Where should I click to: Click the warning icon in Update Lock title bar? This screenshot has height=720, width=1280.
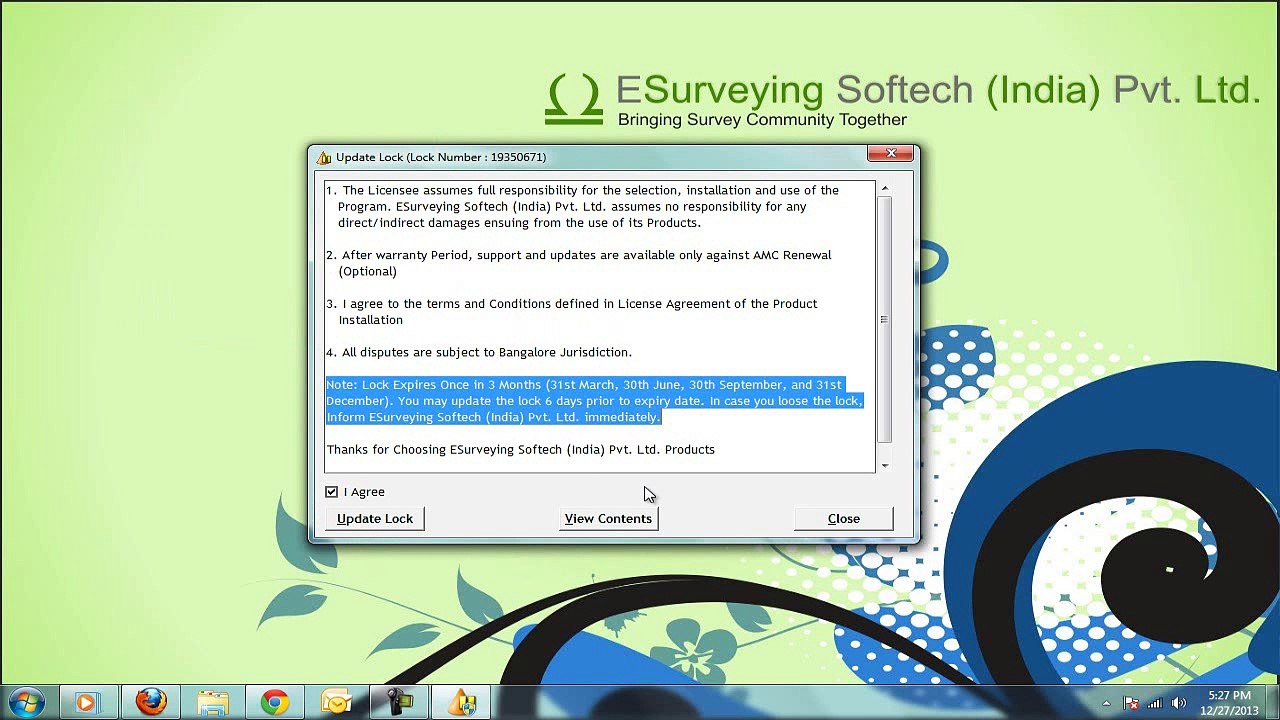[x=323, y=157]
